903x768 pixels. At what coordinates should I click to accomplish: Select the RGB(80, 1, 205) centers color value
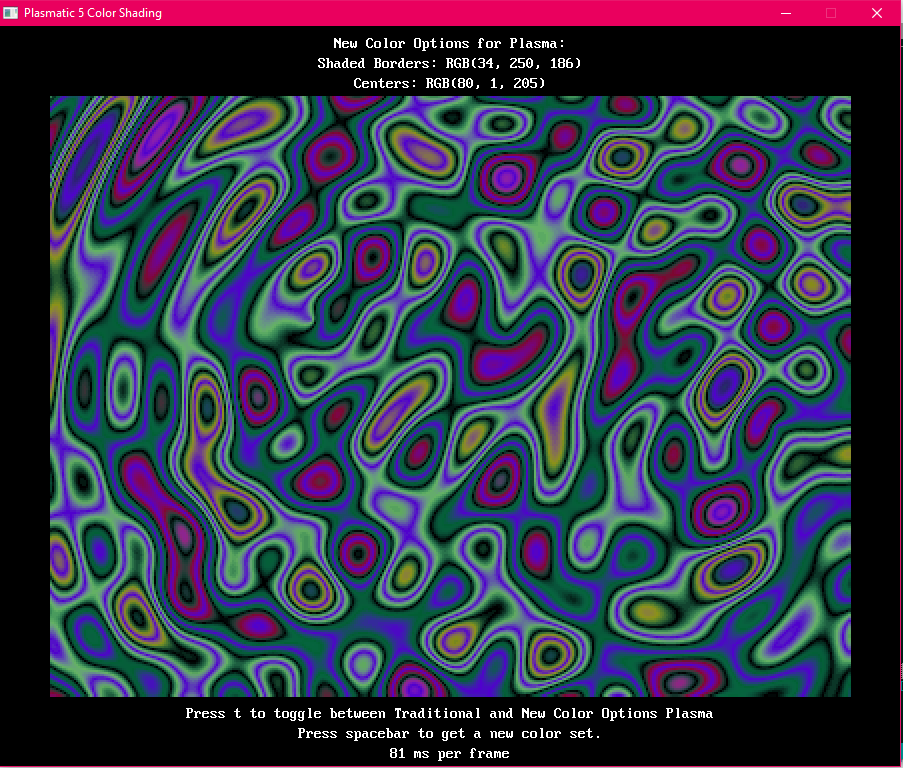[485, 83]
